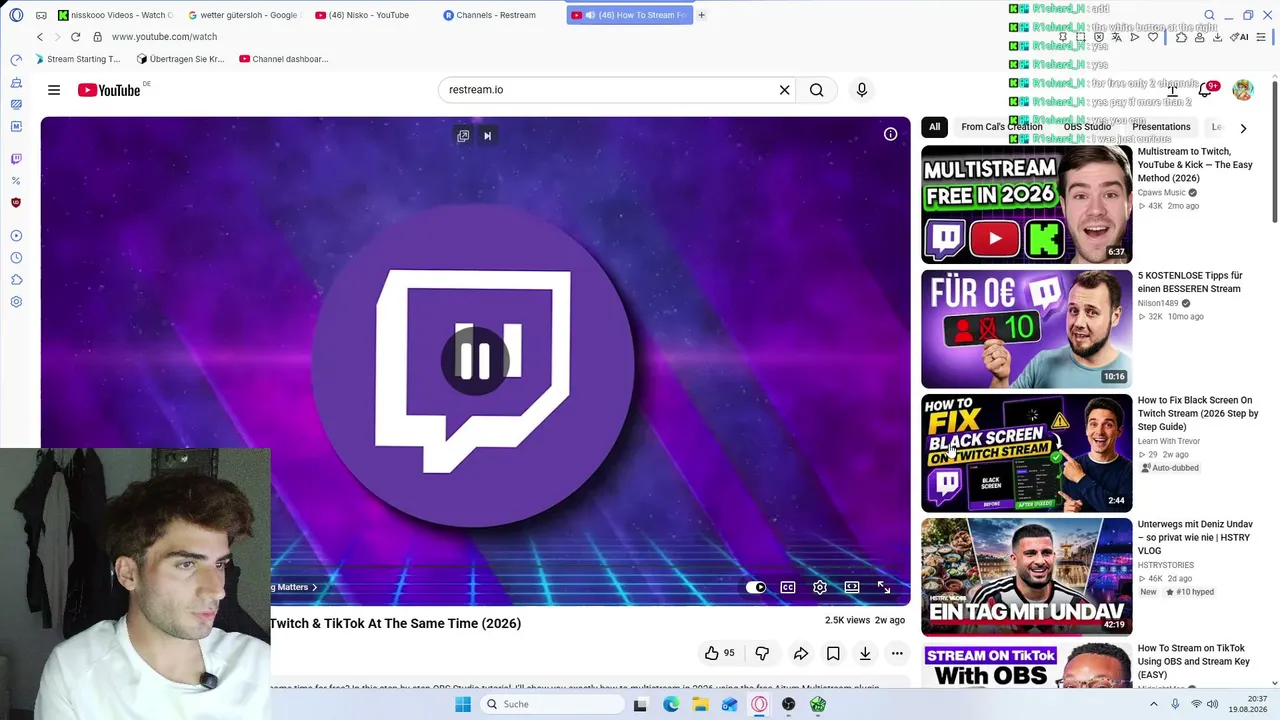Switch to the wetter gütersloh Google tab
1280x720 pixels.
tap(245, 15)
